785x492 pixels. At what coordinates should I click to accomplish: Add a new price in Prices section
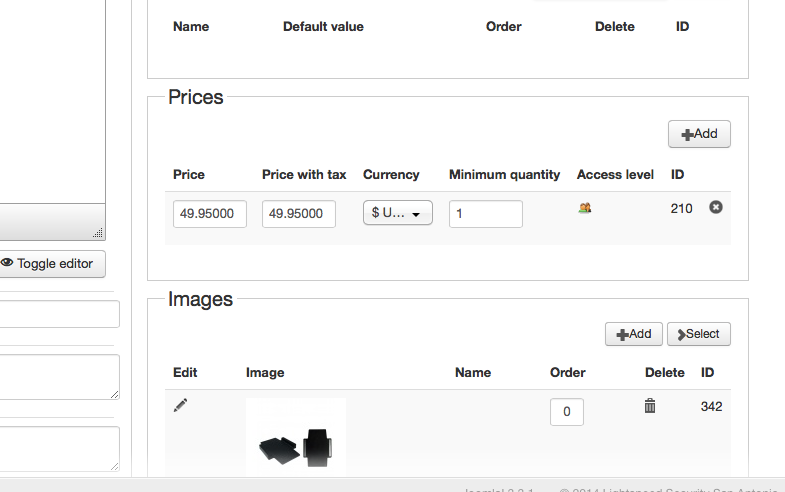click(x=699, y=134)
